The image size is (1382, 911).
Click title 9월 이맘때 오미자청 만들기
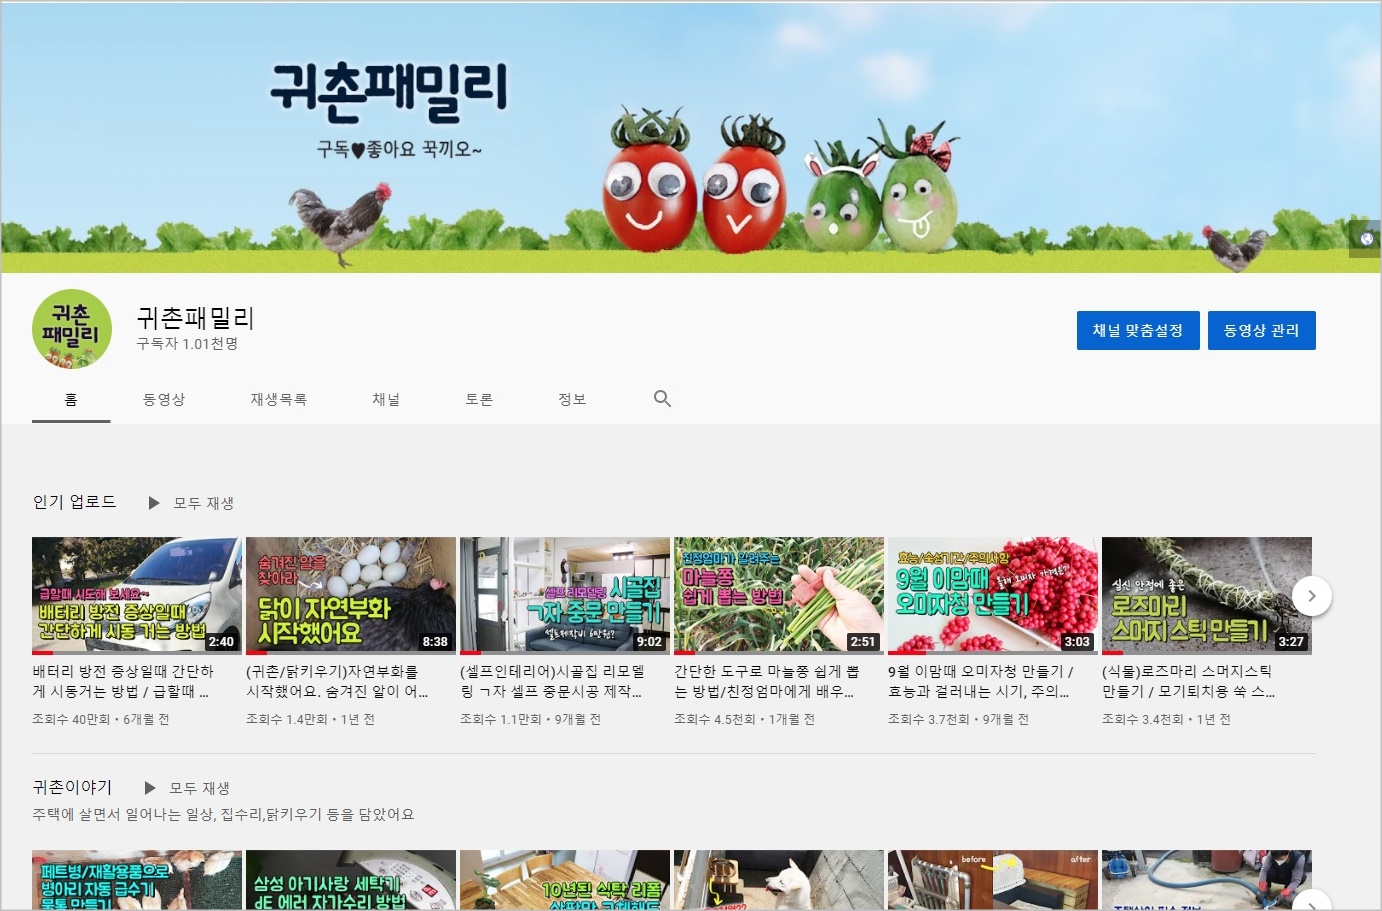click(x=981, y=681)
